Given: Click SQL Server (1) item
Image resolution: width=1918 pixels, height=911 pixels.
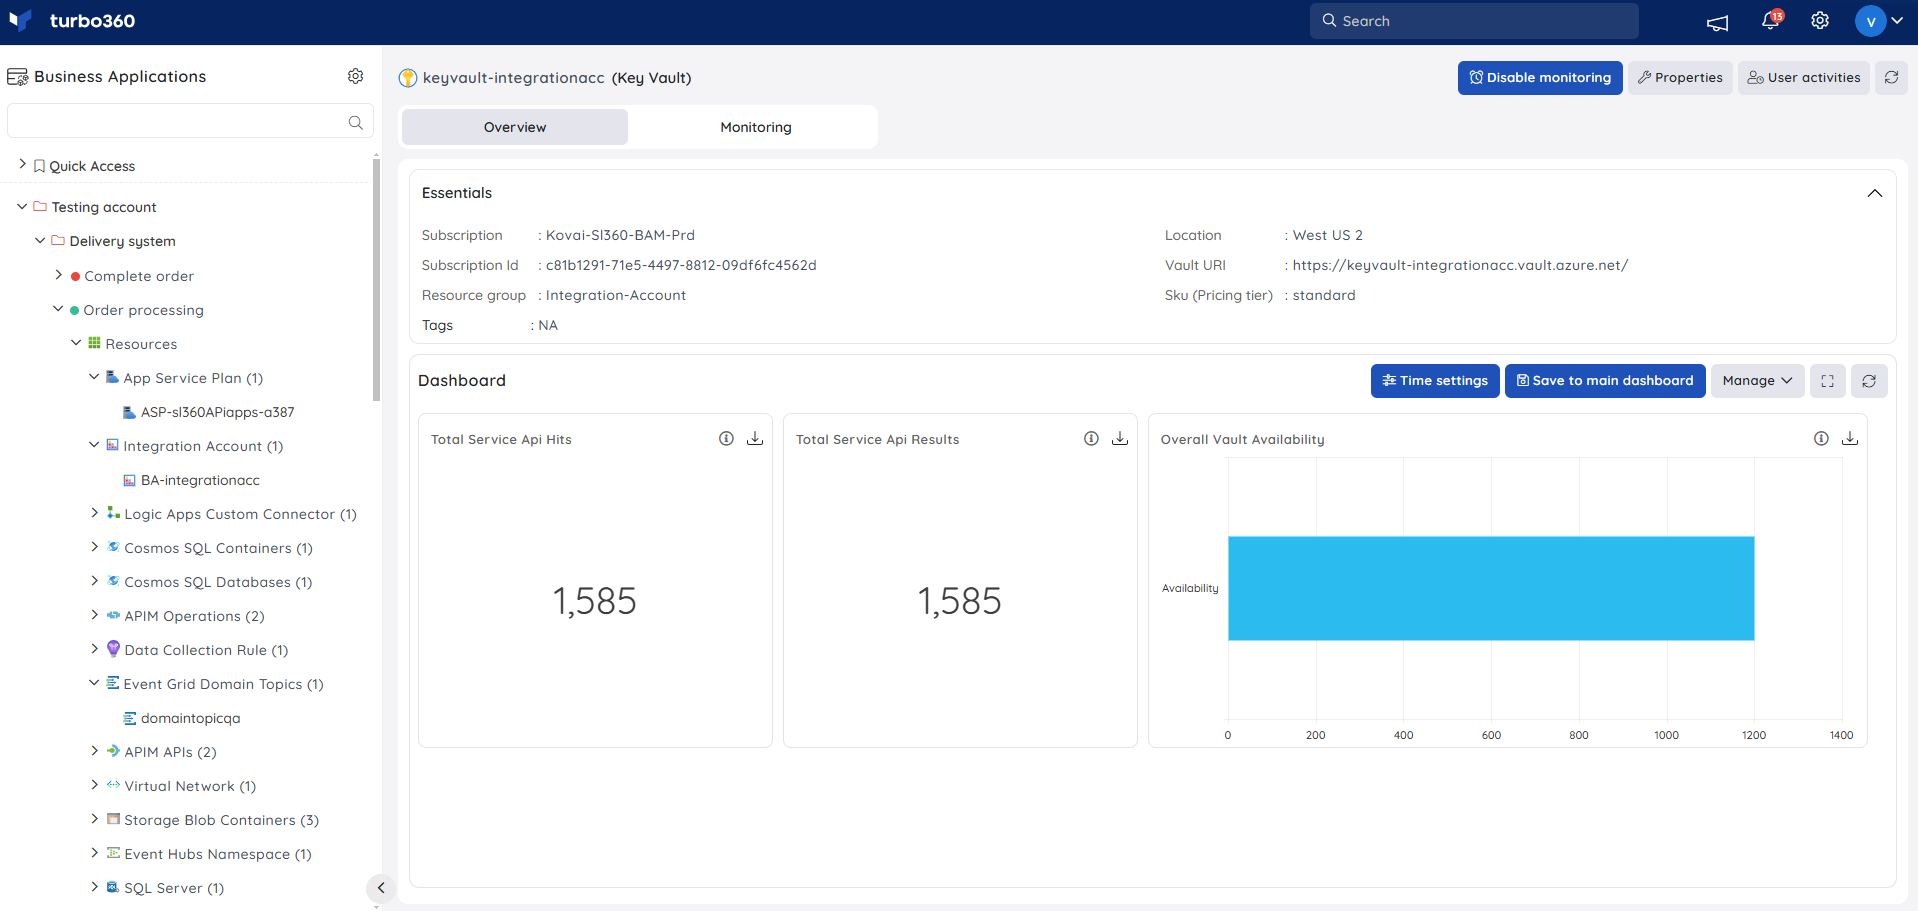Looking at the screenshot, I should (174, 888).
